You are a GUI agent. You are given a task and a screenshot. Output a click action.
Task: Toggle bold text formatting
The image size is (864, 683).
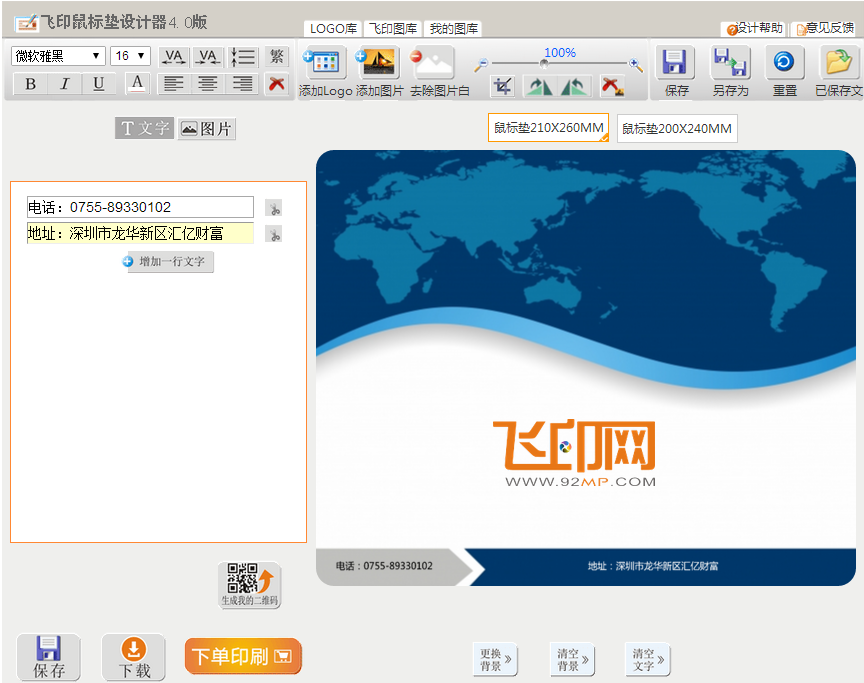[30, 84]
